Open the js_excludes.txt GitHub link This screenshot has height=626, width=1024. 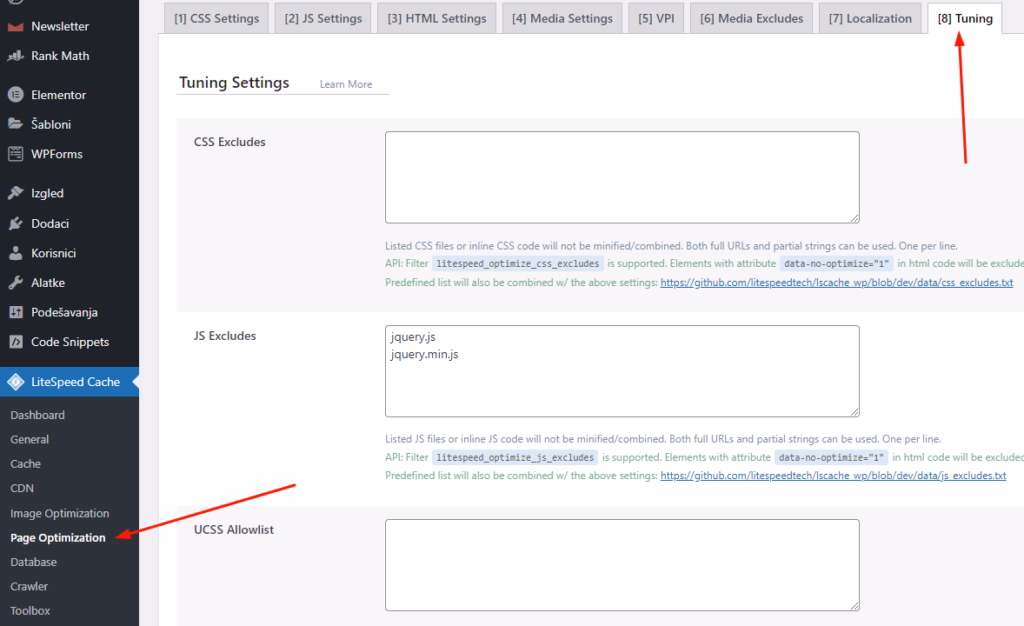[833, 476]
